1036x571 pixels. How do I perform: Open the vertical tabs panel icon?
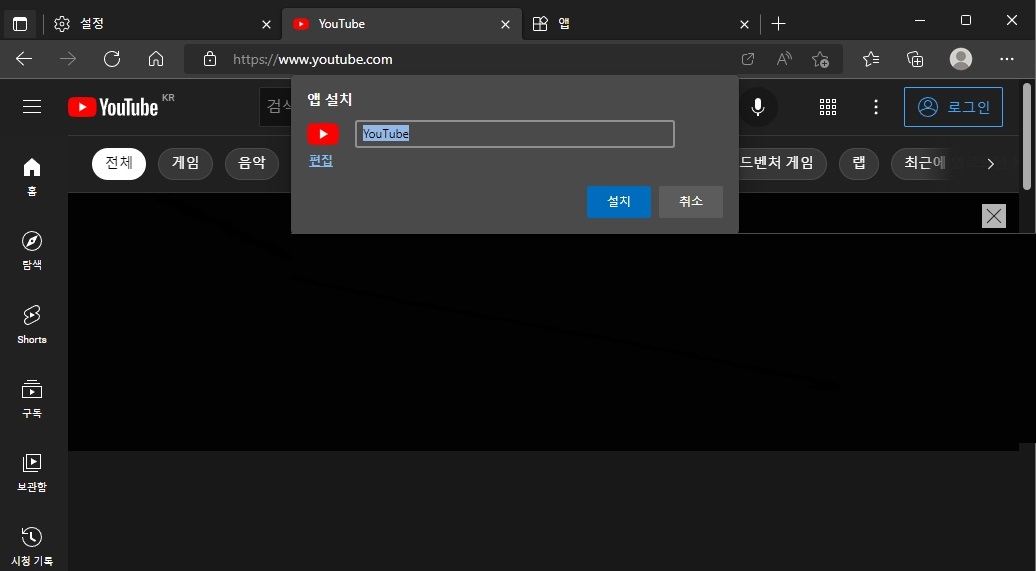(x=20, y=24)
